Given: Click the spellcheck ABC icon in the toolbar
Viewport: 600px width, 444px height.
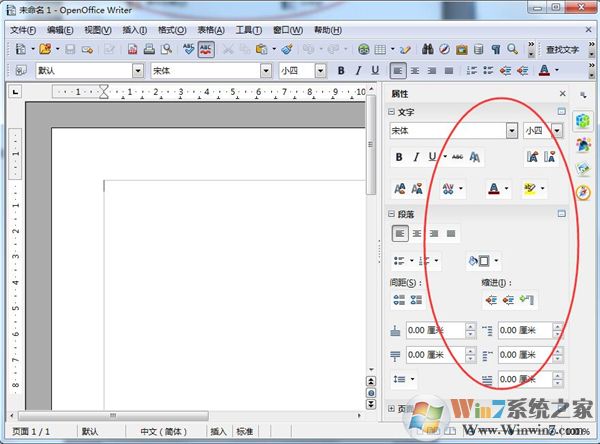Looking at the screenshot, I should coord(187,49).
